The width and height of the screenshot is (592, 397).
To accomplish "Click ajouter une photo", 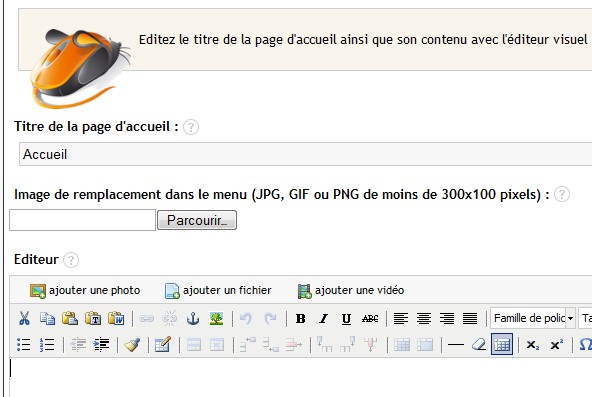I will pos(85,291).
